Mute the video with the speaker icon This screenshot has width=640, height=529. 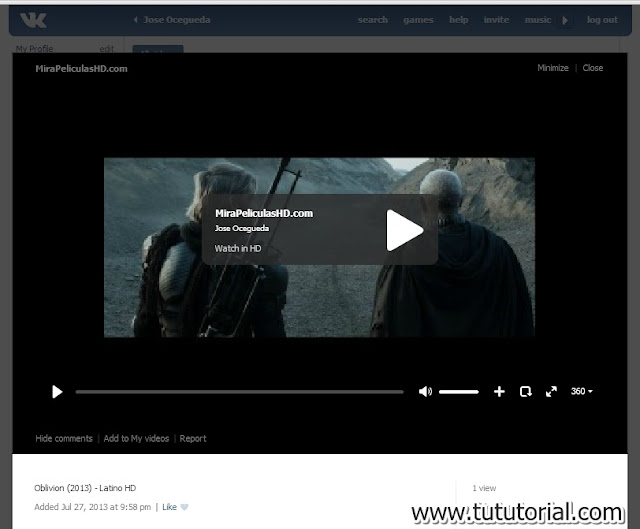(x=425, y=391)
